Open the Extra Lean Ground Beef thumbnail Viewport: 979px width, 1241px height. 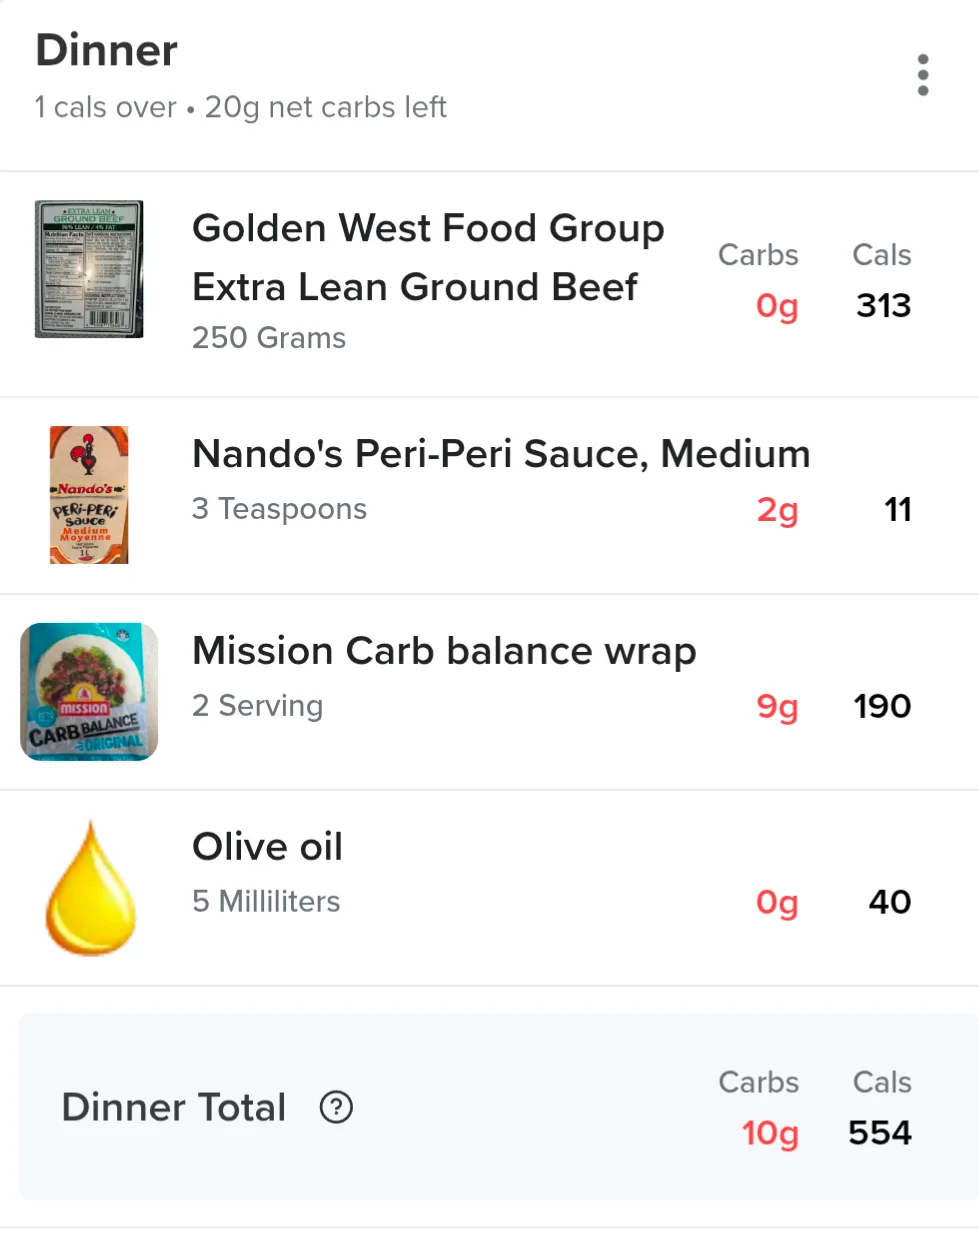[x=89, y=269]
